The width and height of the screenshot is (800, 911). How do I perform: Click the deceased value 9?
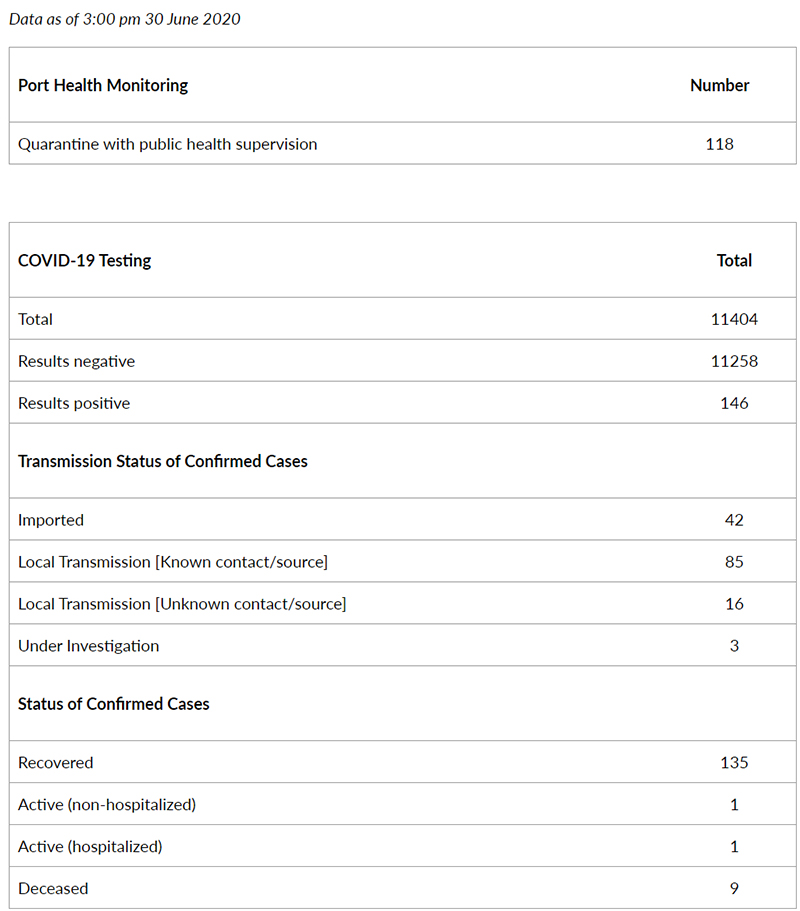point(734,888)
